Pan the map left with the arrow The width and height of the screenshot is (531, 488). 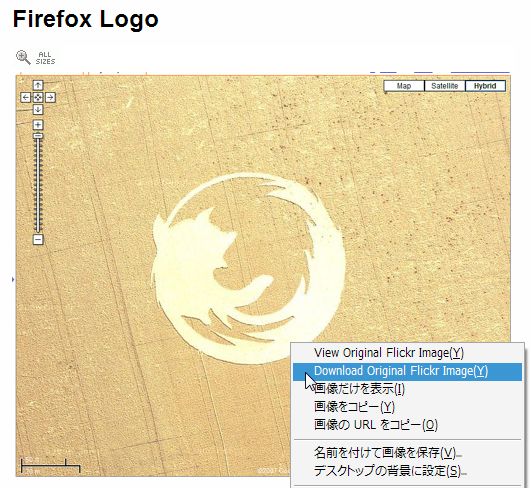(x=25, y=98)
